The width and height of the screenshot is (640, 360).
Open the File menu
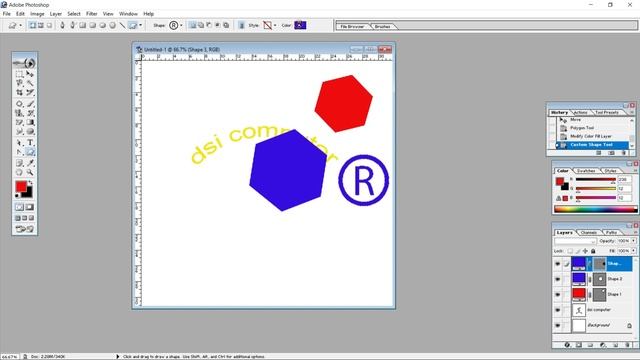pyautogui.click(x=7, y=14)
